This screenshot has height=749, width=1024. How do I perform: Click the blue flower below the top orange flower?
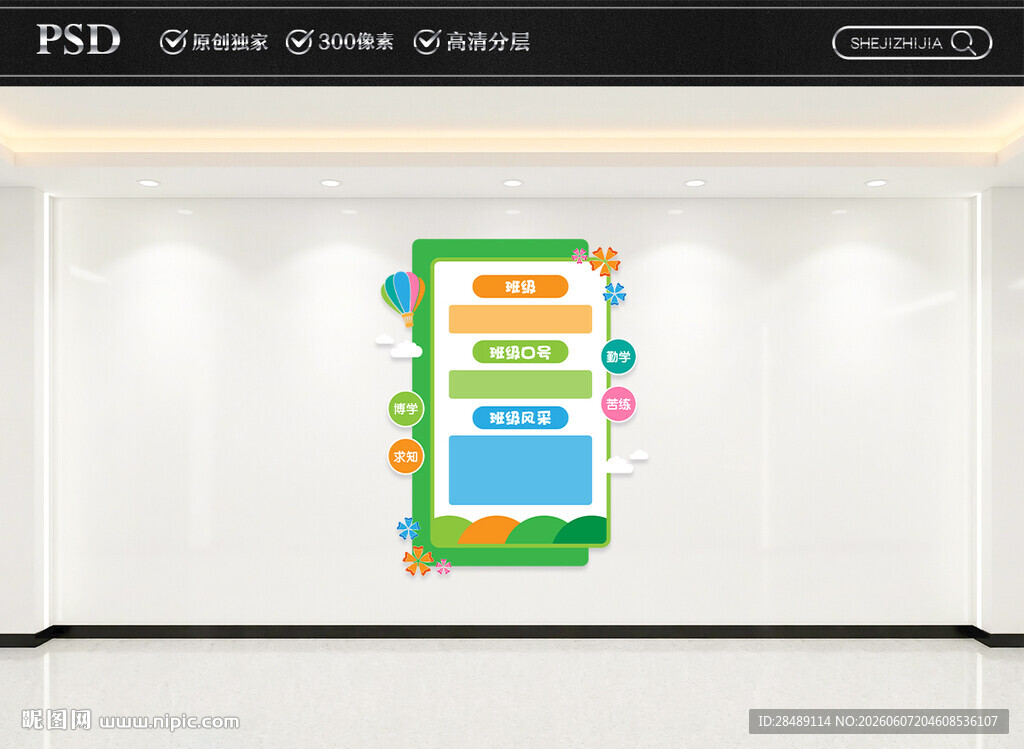coord(615,294)
